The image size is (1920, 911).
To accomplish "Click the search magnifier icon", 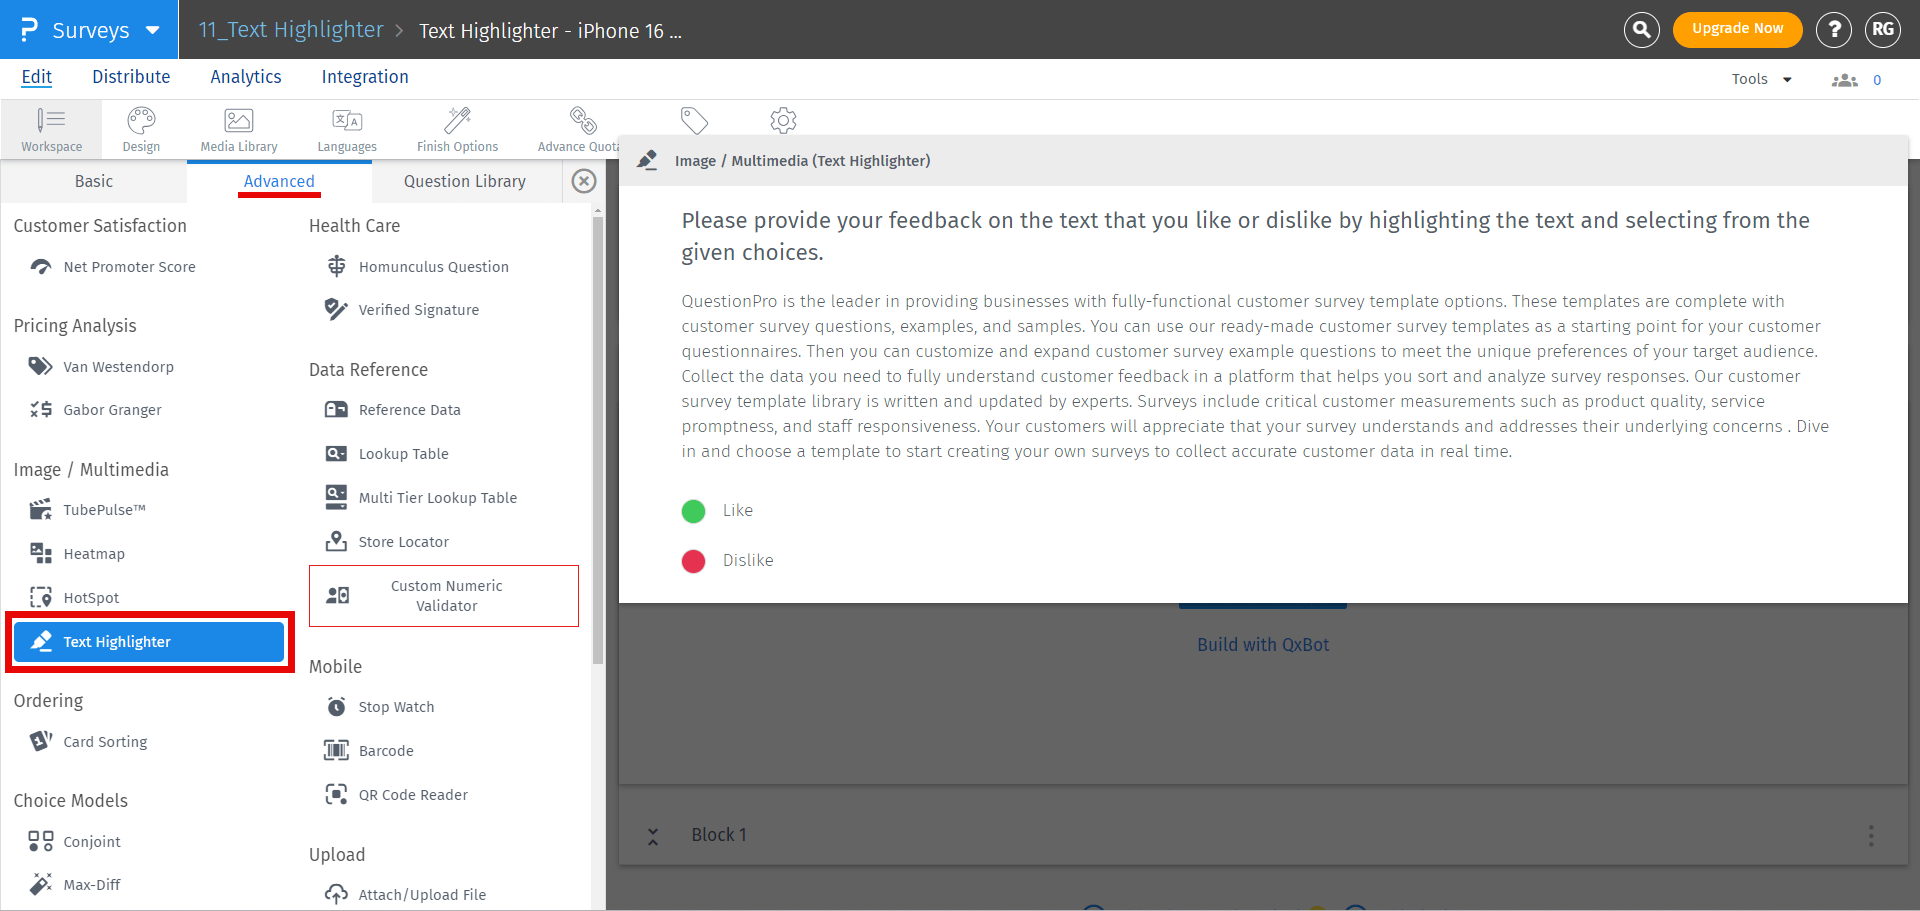I will click(1641, 30).
